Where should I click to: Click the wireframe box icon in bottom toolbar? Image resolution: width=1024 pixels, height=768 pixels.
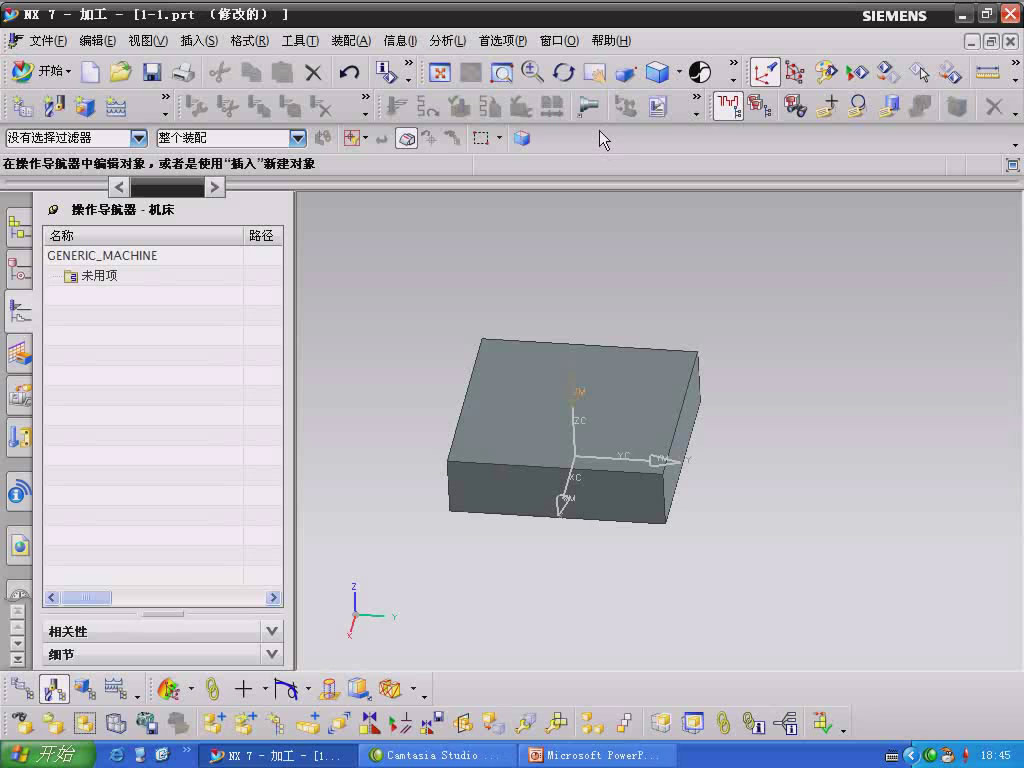(x=116, y=722)
